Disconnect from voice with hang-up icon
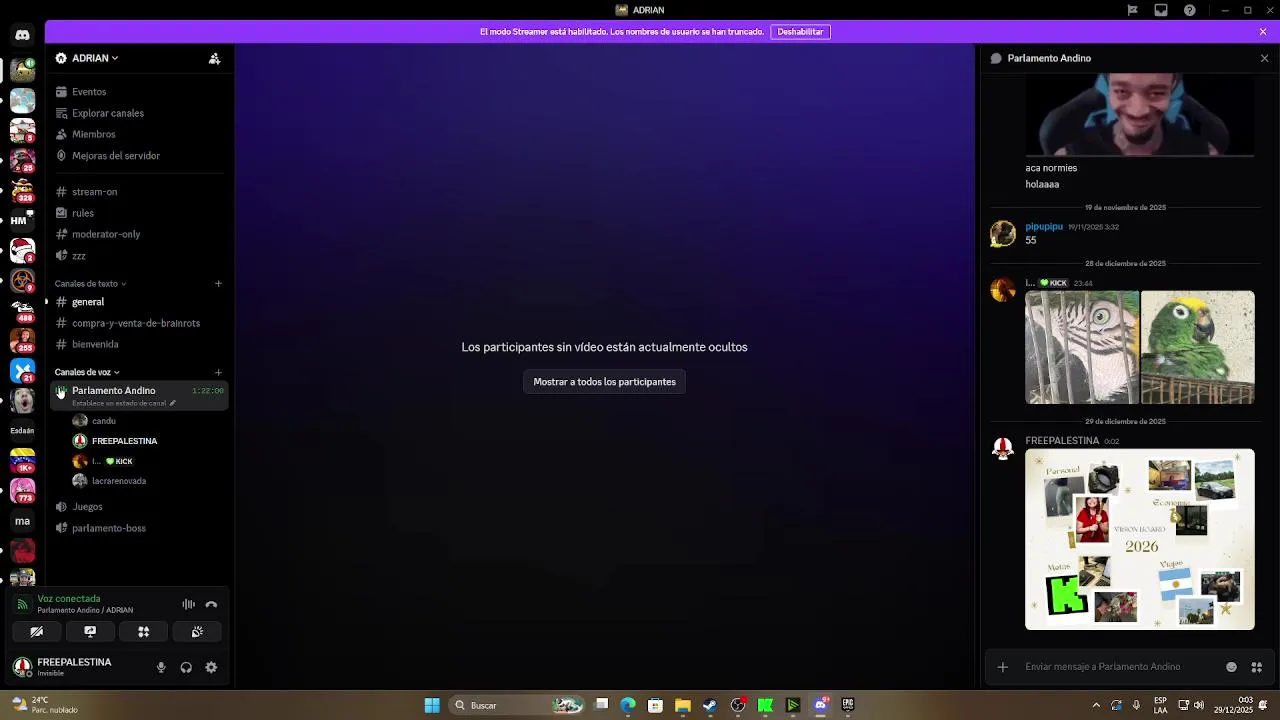Image resolution: width=1280 pixels, height=720 pixels. [x=211, y=604]
